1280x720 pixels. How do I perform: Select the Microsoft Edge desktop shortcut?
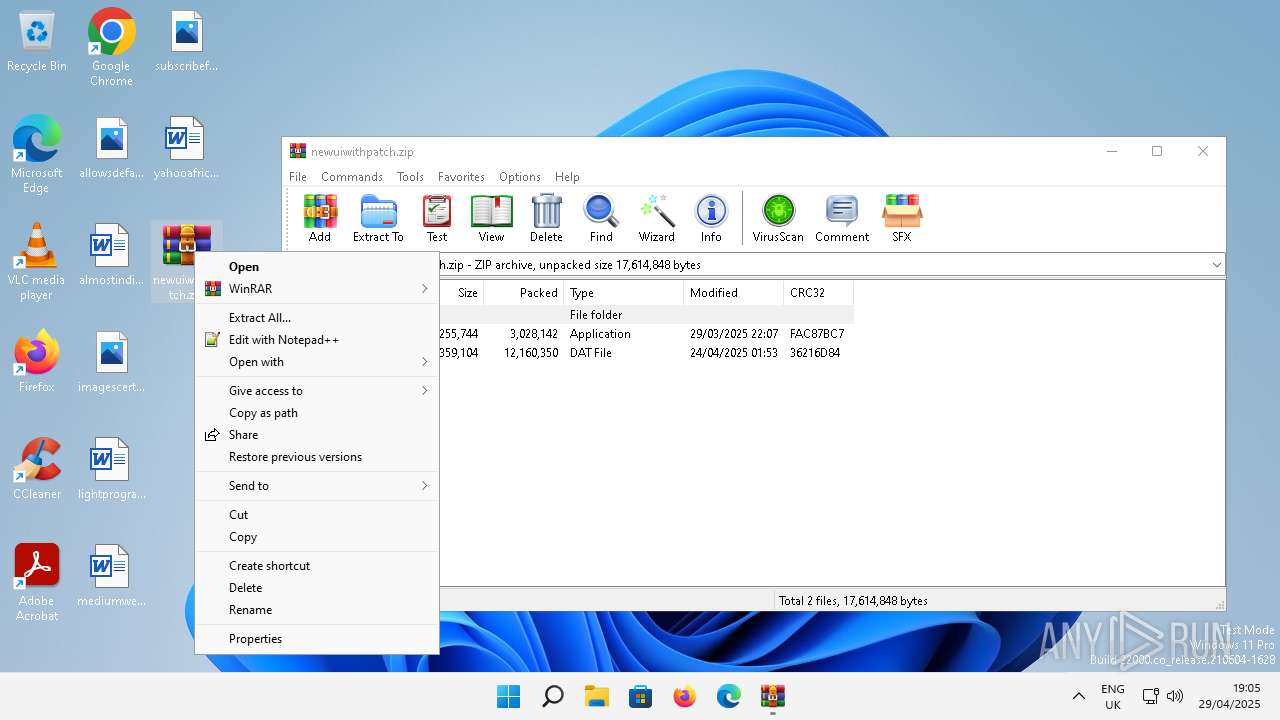[37, 154]
